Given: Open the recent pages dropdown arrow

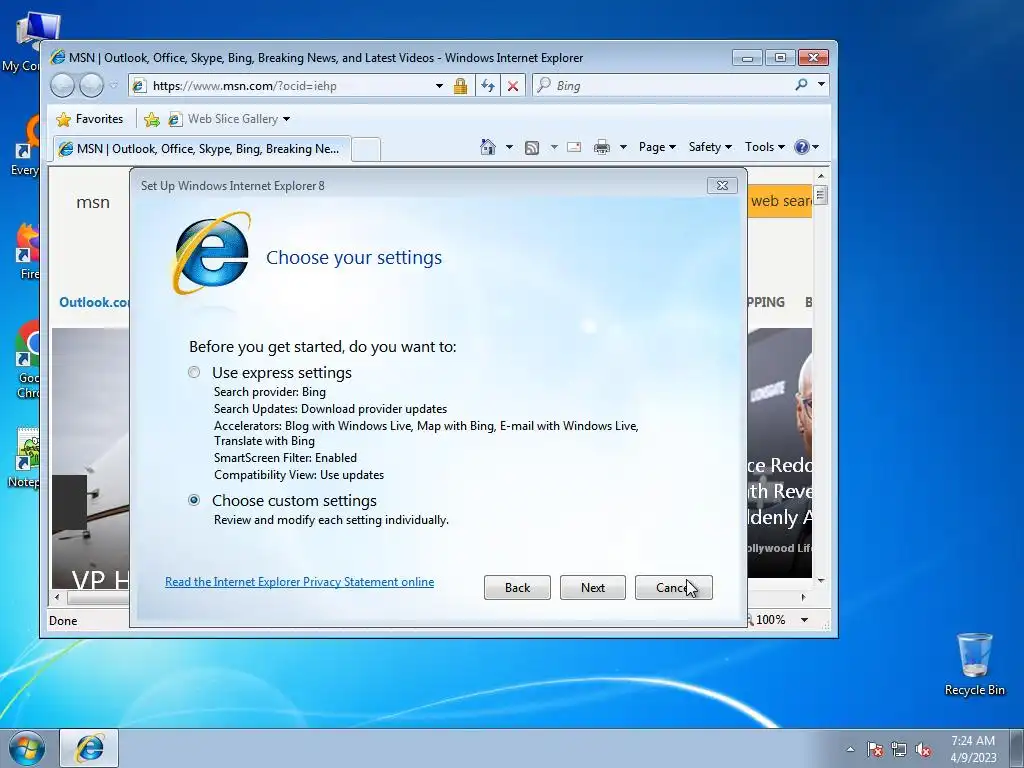Looking at the screenshot, I should click(x=114, y=85).
